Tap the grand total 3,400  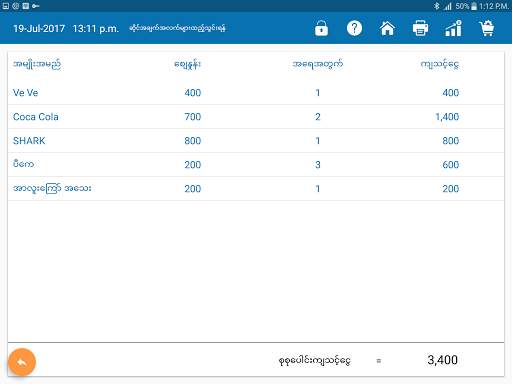click(442, 360)
